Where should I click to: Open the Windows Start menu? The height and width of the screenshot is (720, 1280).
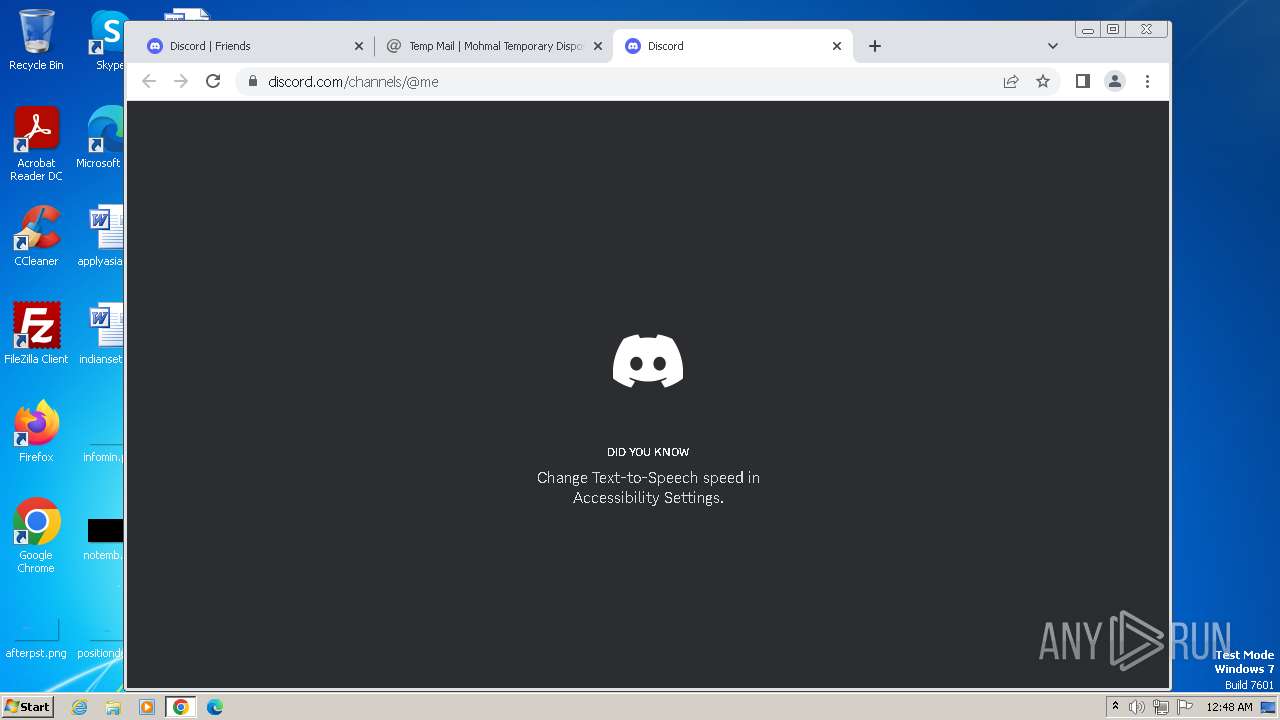pyautogui.click(x=27, y=707)
